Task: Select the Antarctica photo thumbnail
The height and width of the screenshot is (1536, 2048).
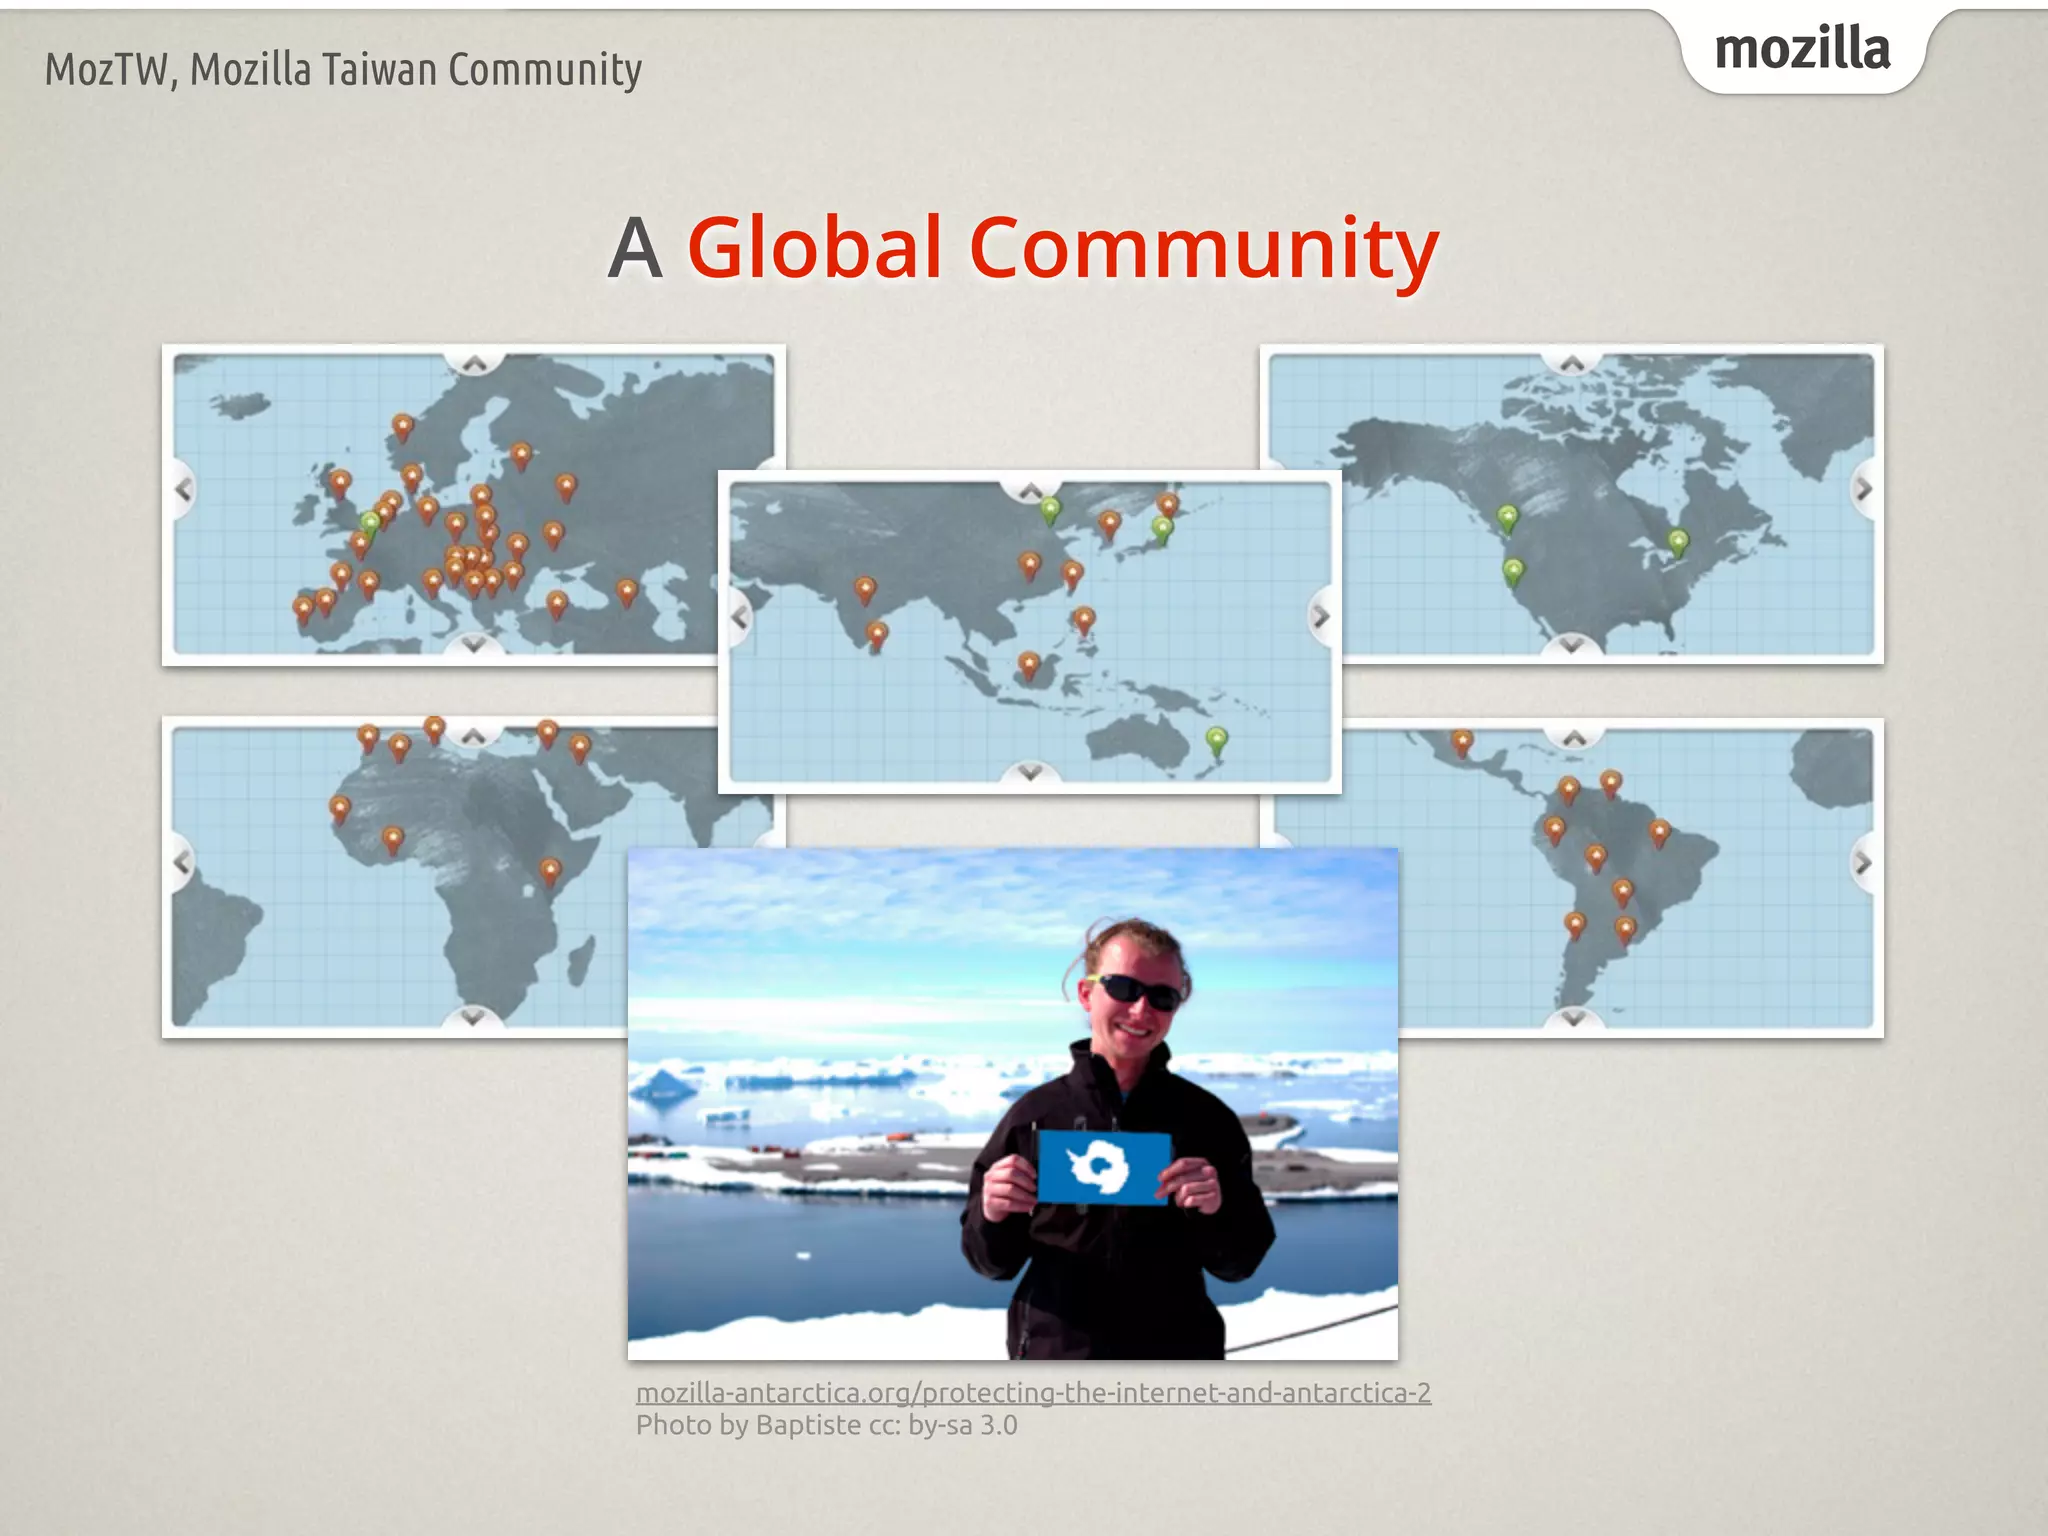Action: (x=1012, y=1102)
